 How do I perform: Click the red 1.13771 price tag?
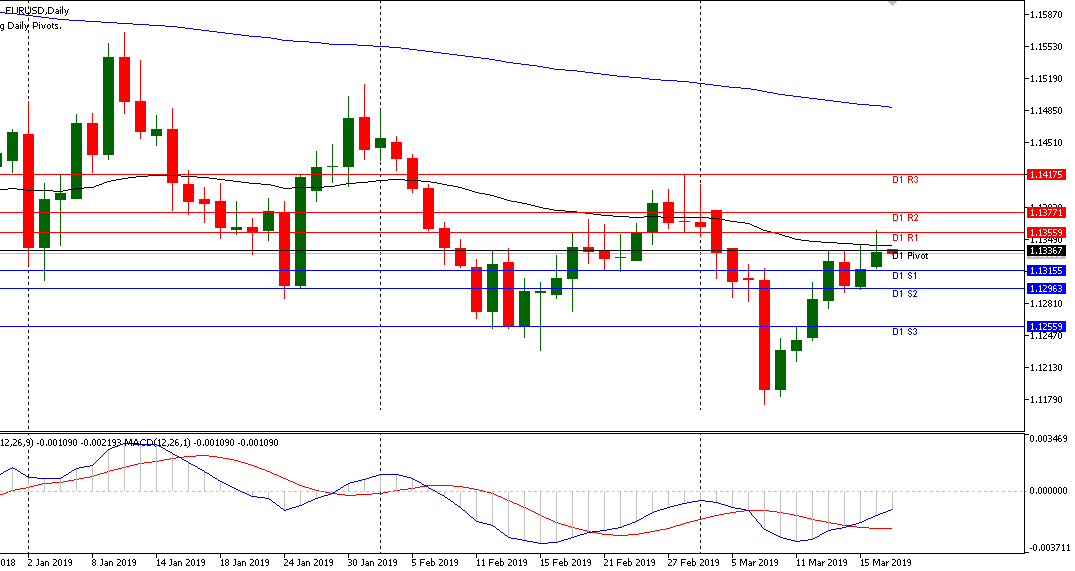click(1046, 212)
